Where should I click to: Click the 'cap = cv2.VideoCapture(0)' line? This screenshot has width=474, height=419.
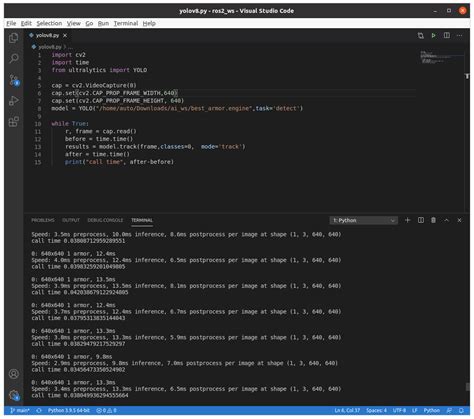pyautogui.click(x=94, y=85)
